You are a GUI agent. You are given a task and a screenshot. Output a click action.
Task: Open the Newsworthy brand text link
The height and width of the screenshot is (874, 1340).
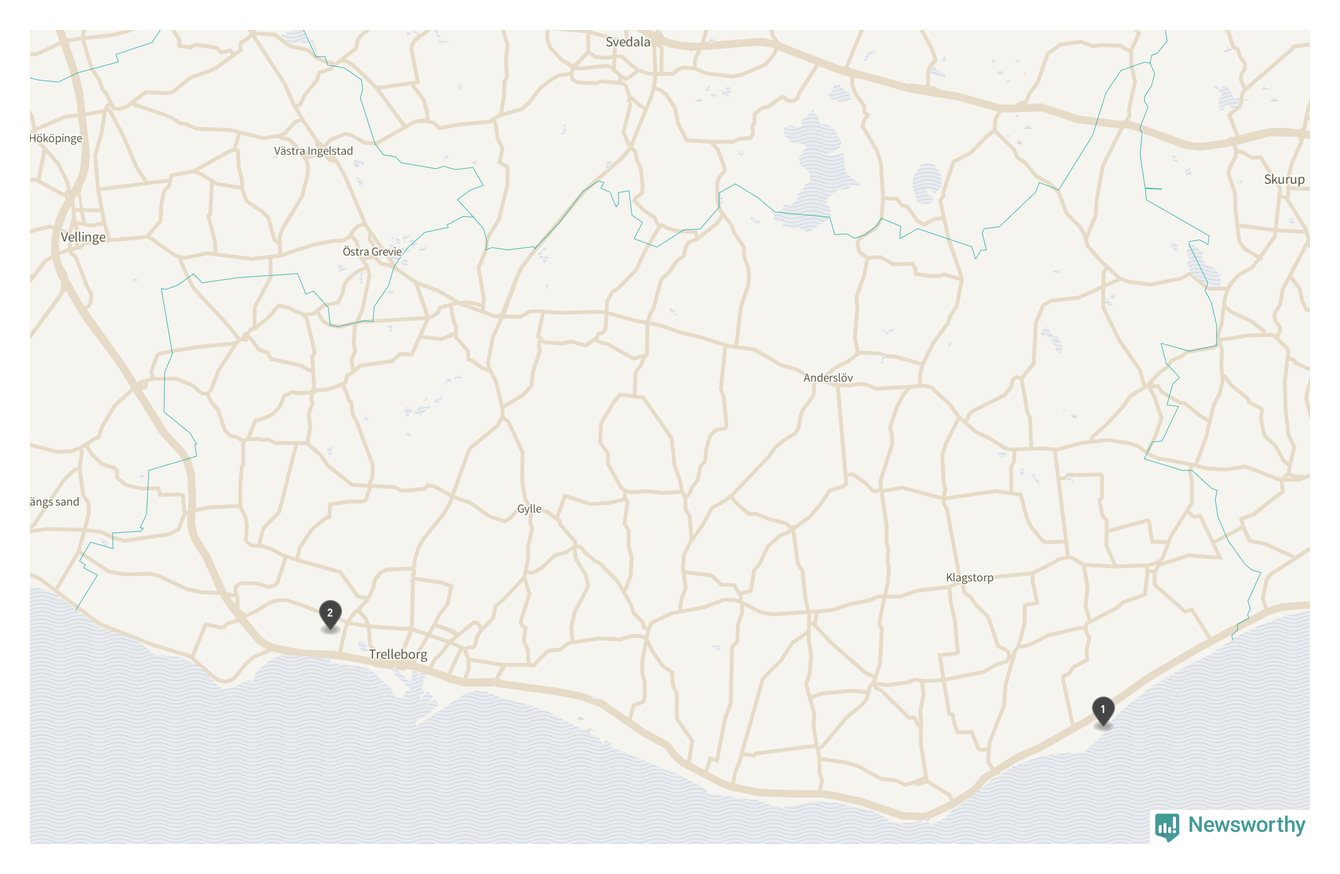click(x=1246, y=825)
